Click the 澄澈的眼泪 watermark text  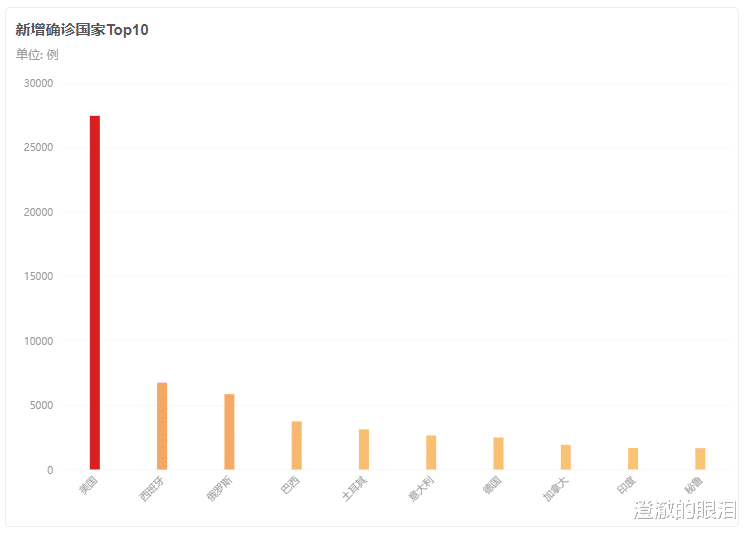[684, 510]
